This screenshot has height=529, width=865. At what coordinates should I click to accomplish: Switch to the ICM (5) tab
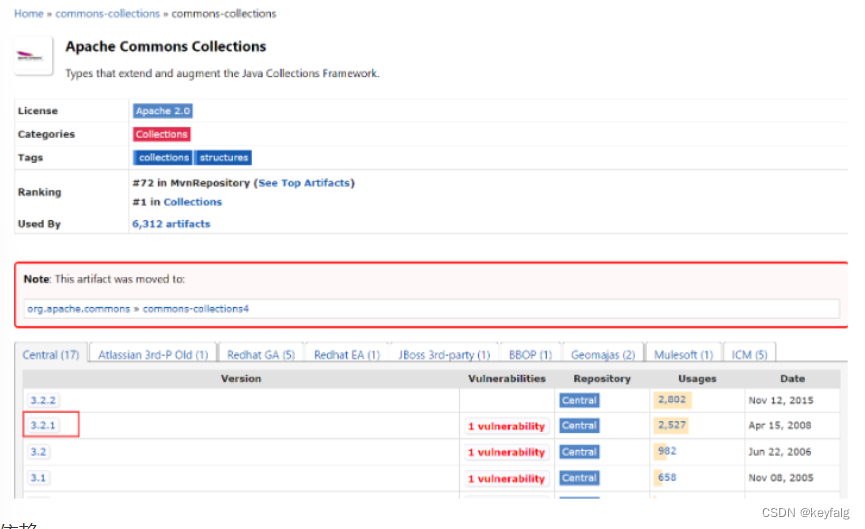point(749,355)
